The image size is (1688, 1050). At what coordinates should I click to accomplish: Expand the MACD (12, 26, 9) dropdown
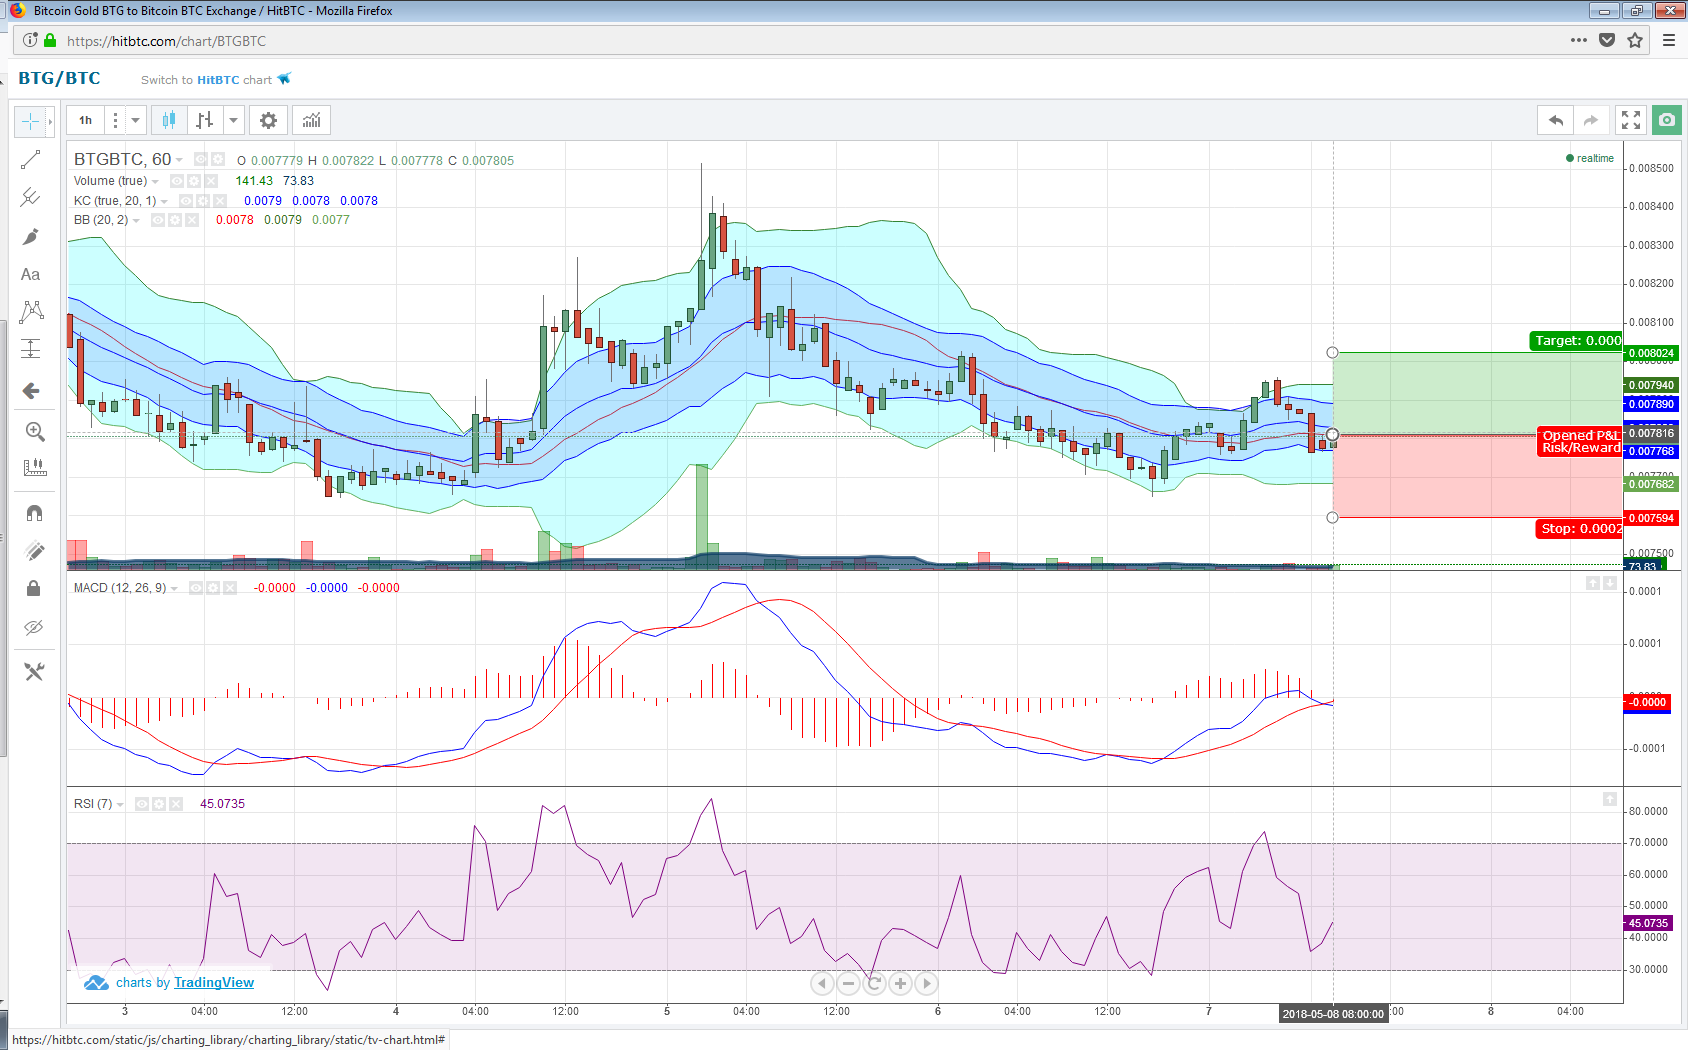point(174,589)
